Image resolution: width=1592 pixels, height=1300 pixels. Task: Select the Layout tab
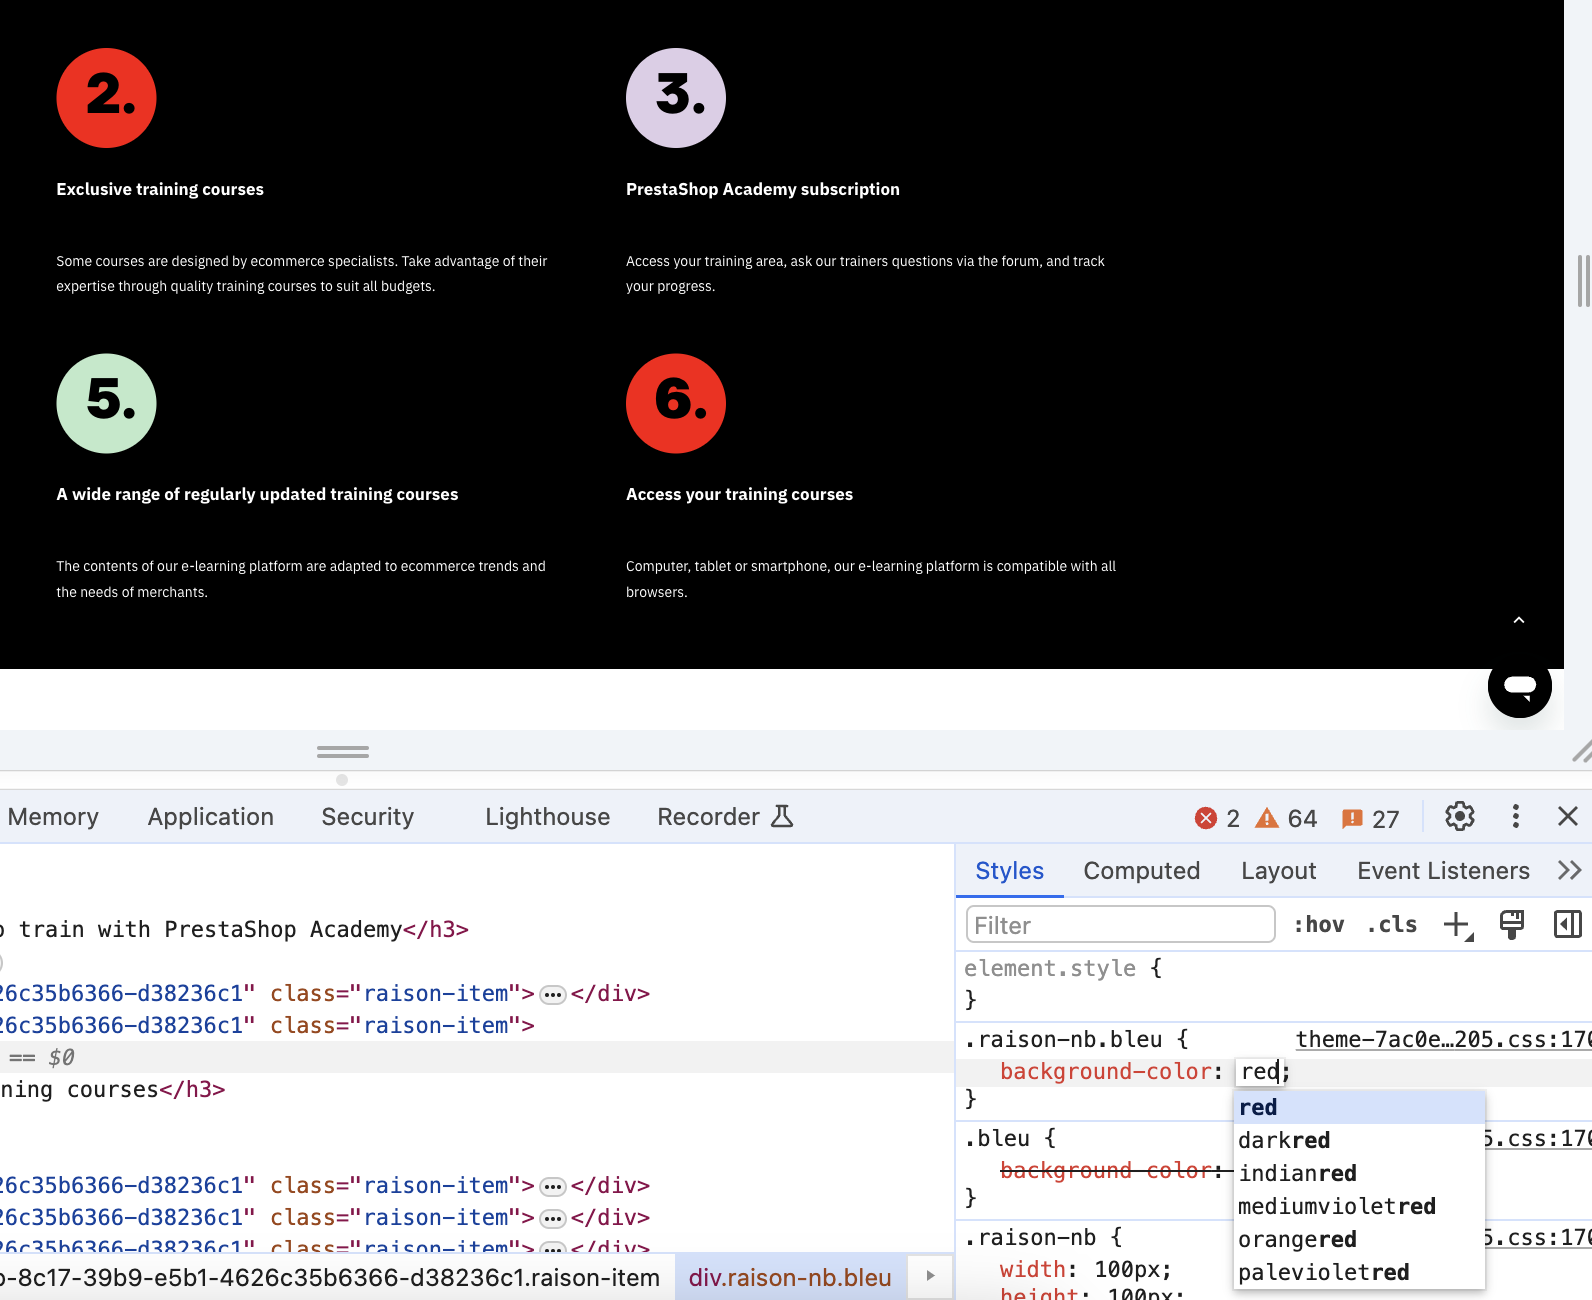point(1279,871)
